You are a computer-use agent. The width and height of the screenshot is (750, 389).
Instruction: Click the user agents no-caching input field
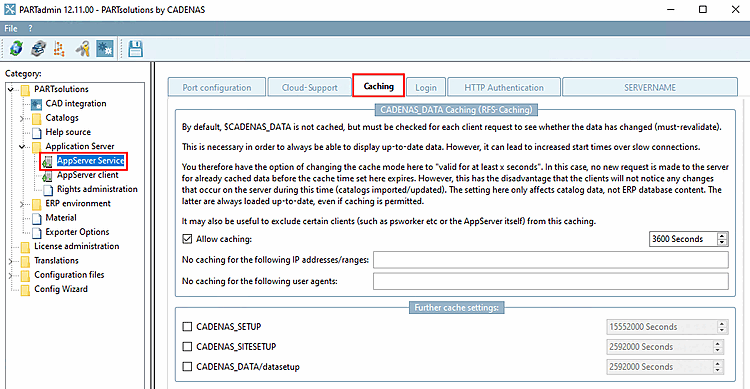551,281
